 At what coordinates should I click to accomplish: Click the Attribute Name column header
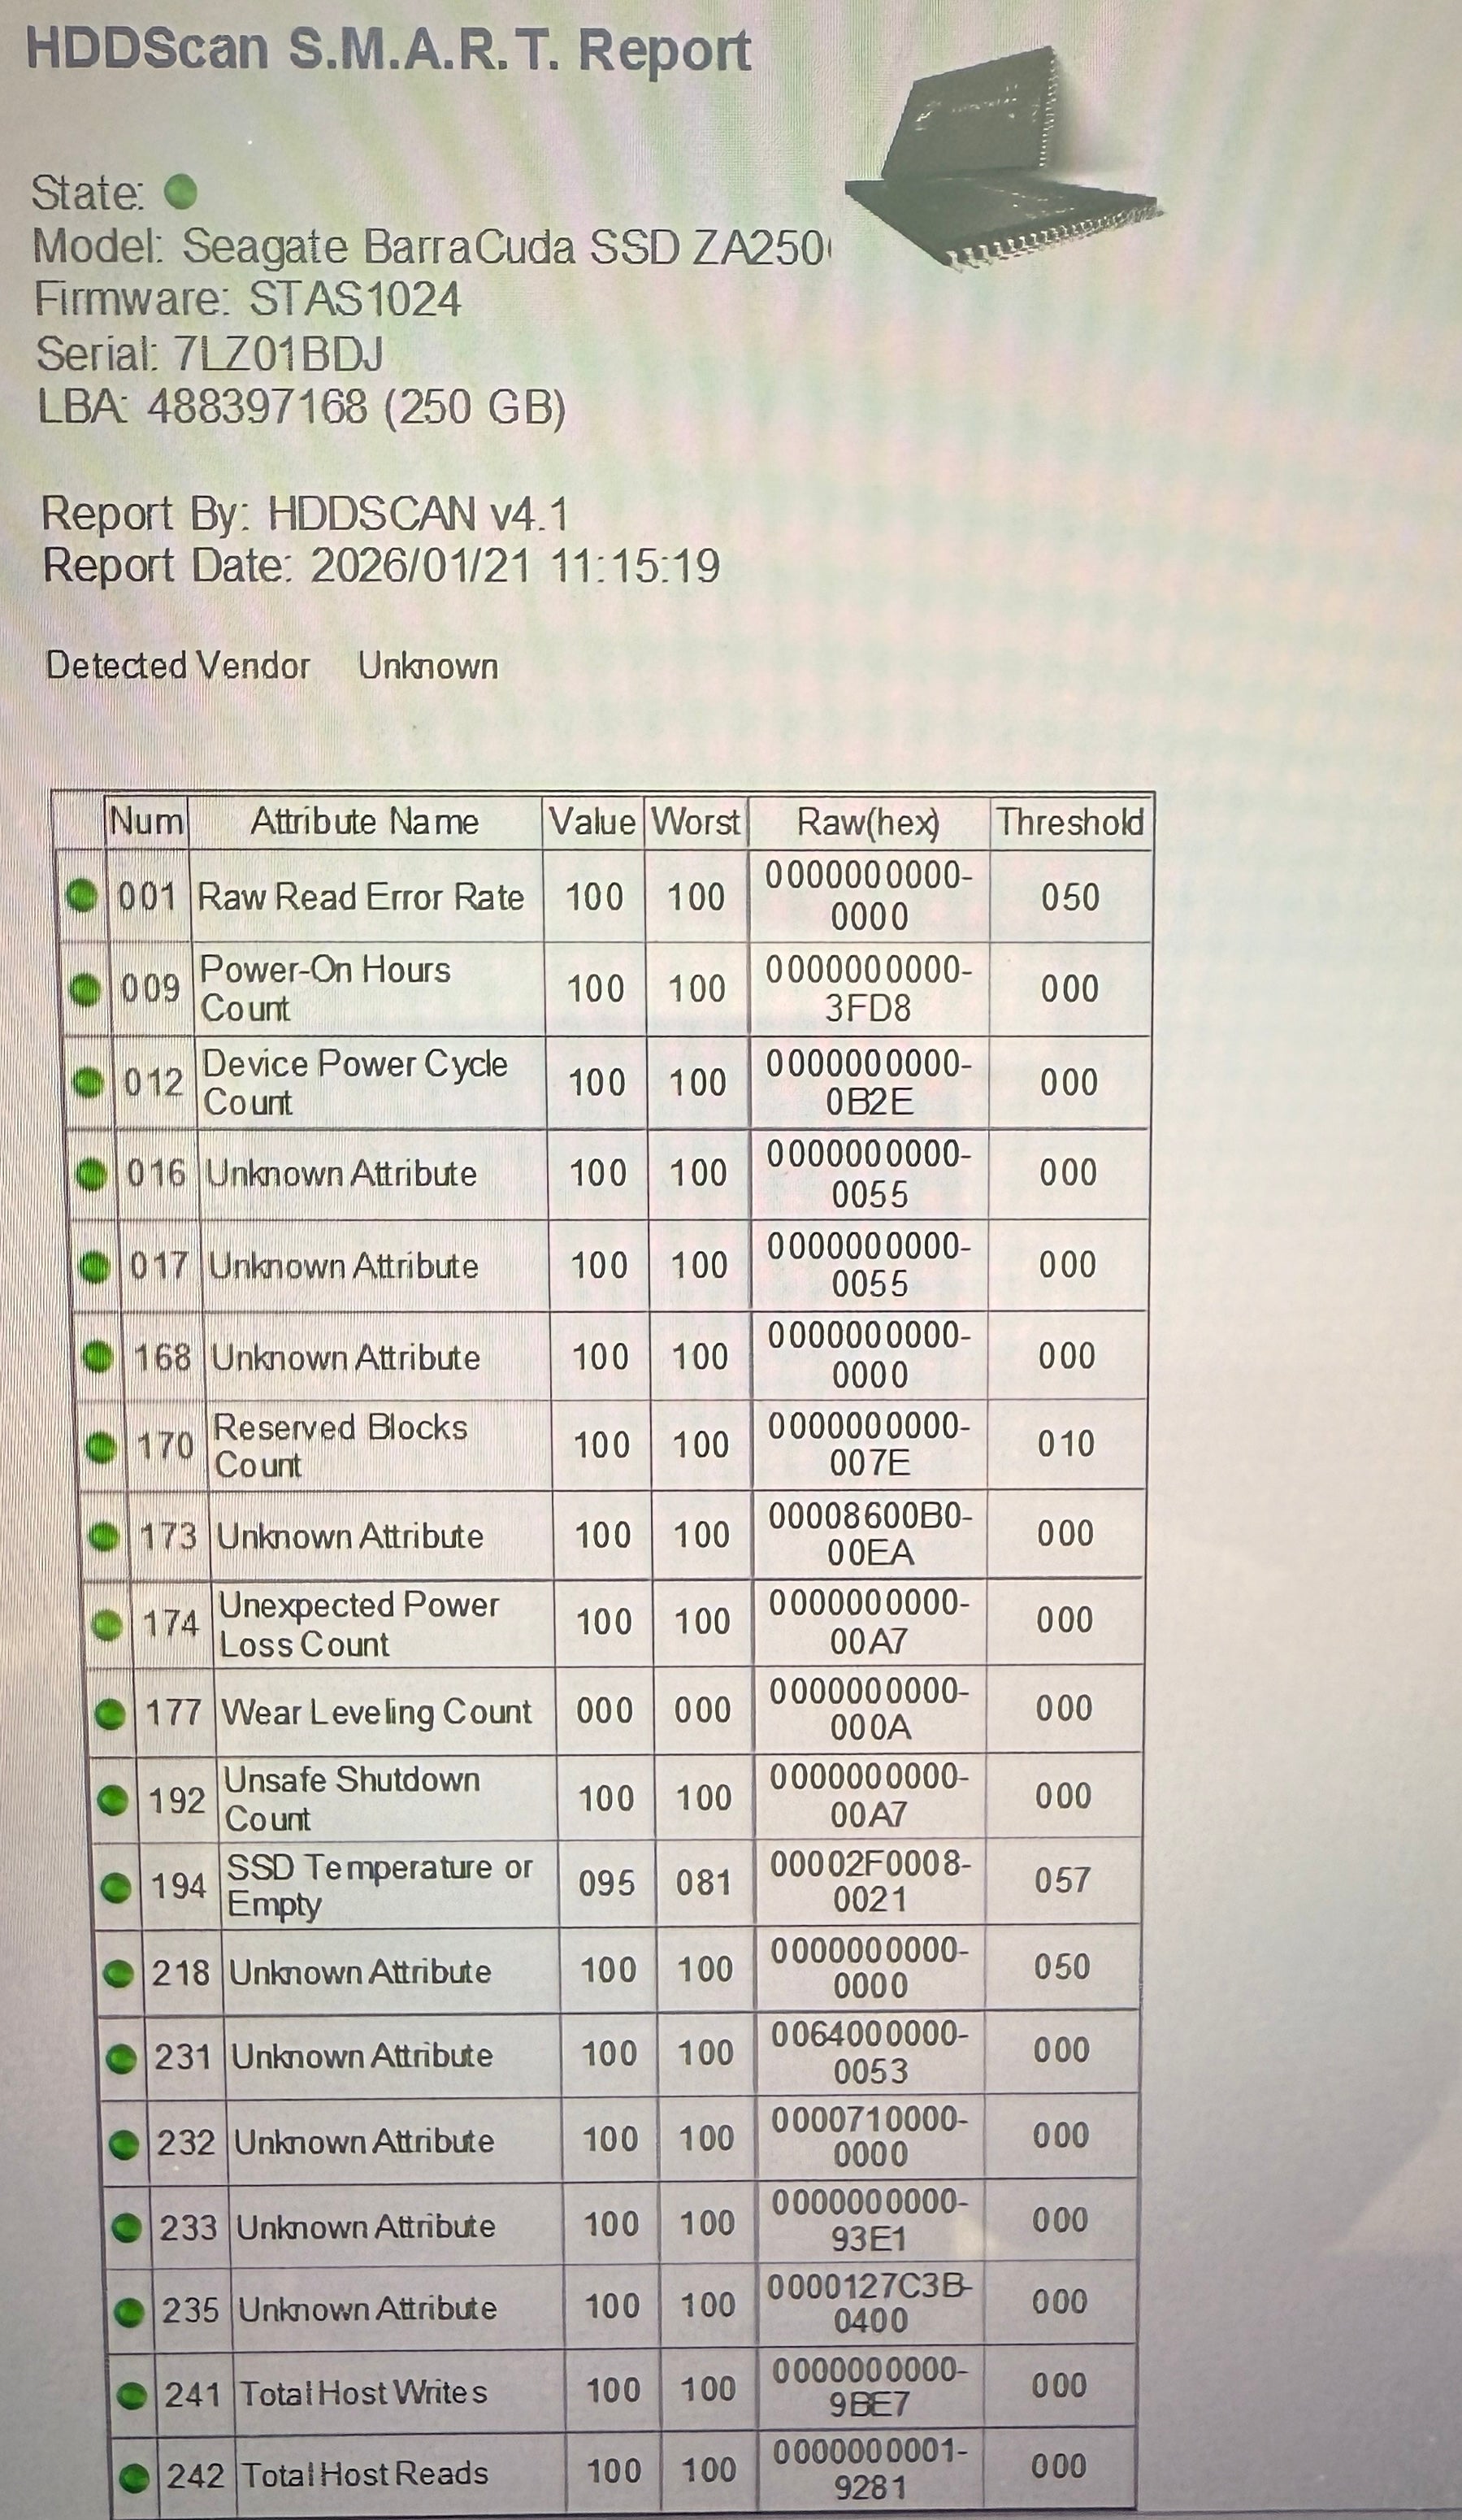coord(364,822)
